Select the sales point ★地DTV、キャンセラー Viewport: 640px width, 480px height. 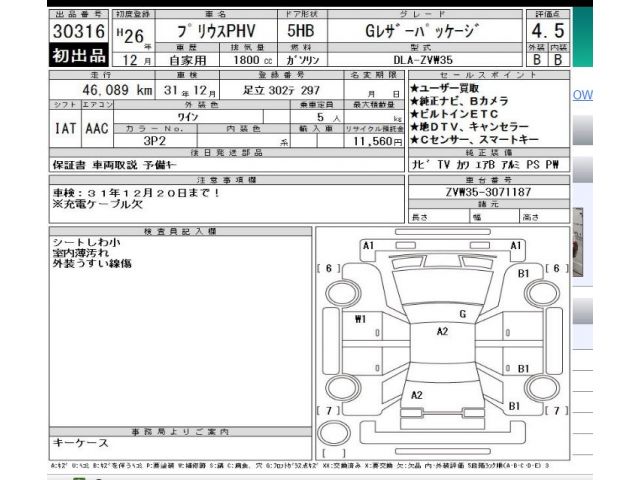point(469,127)
